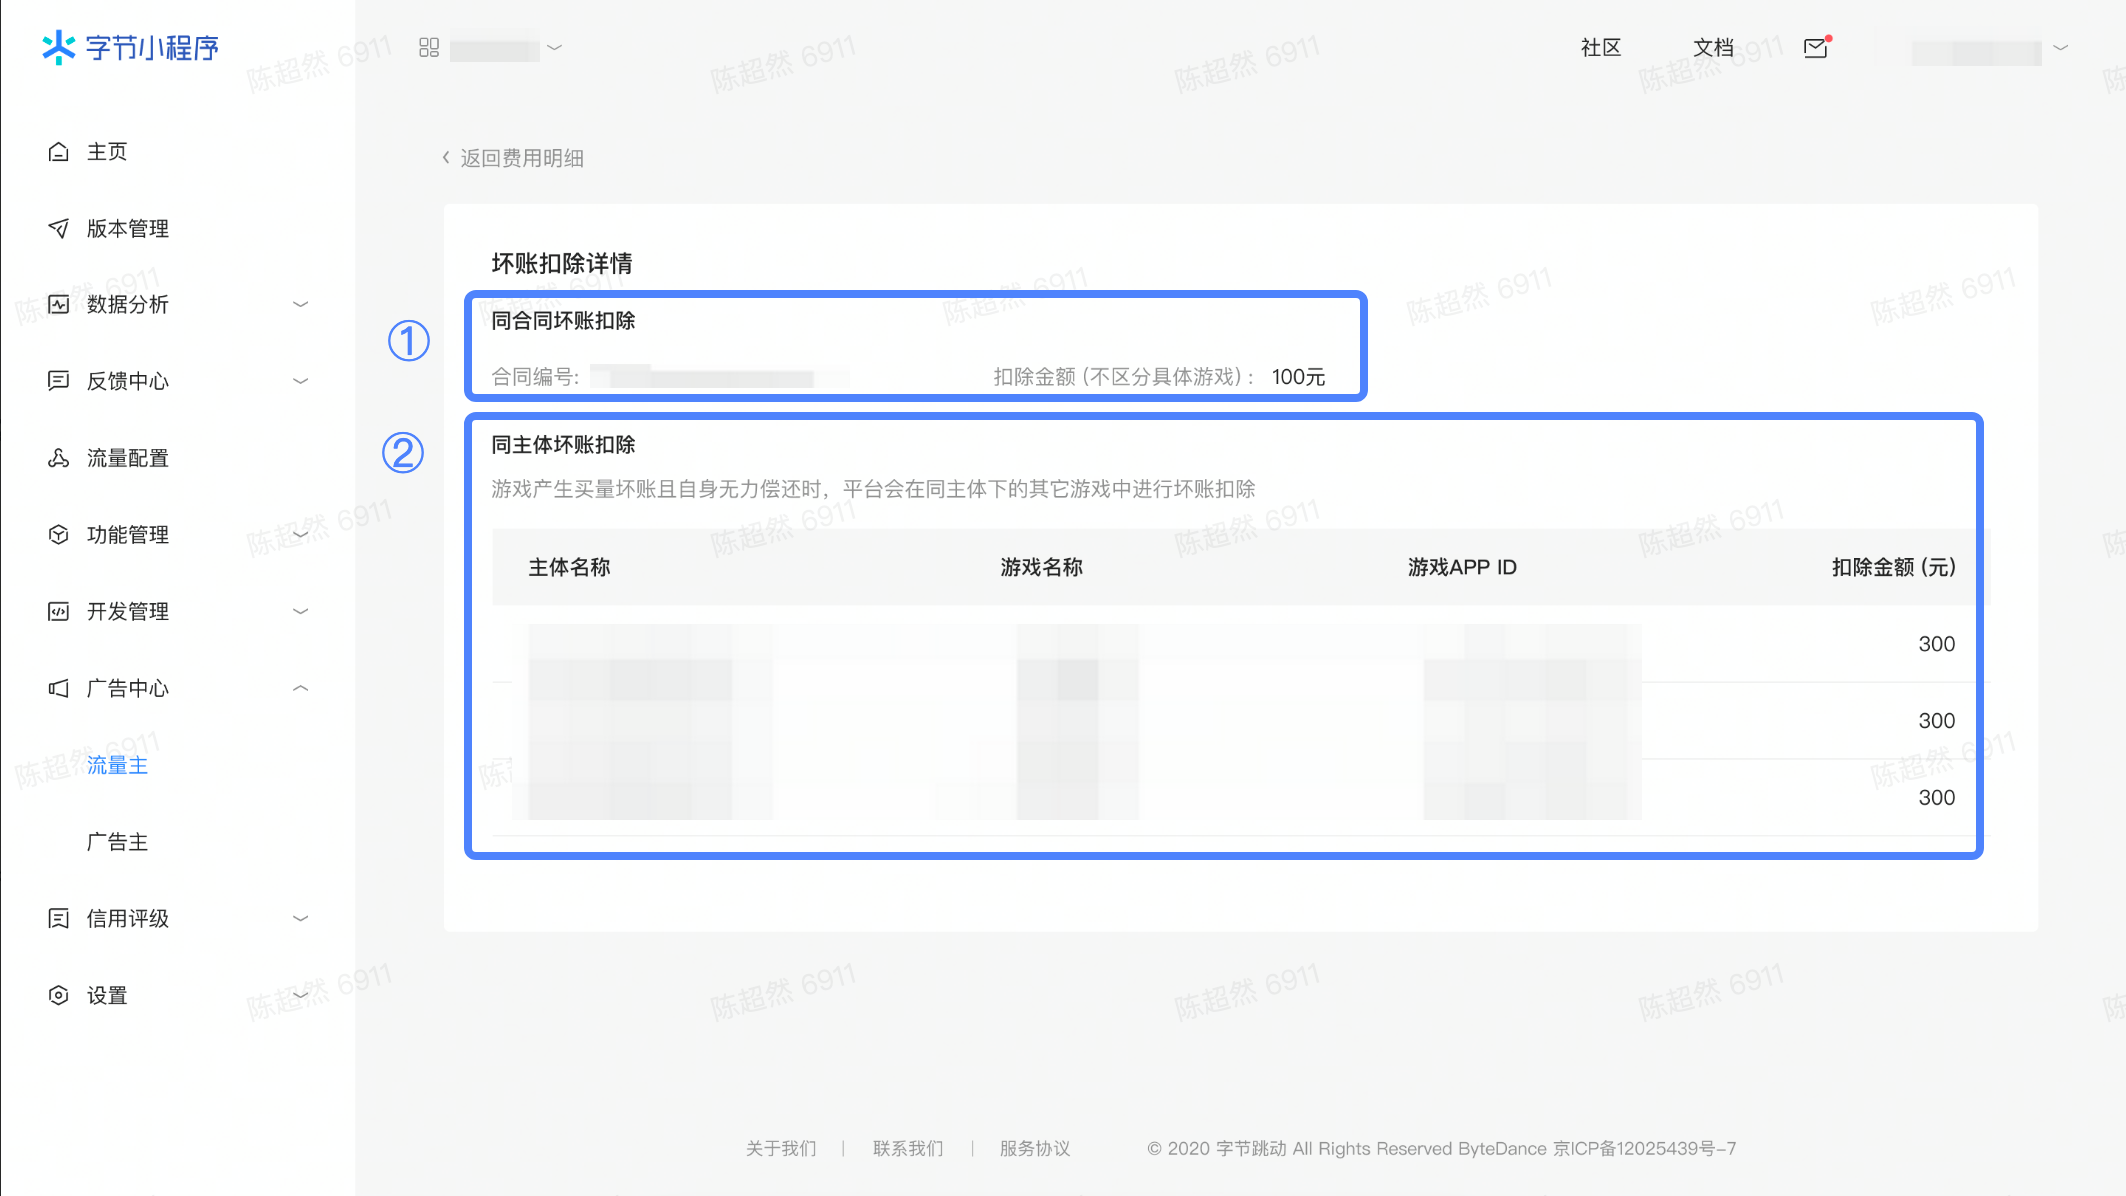
Task: Open the app selector dropdown arrow
Action: (555, 47)
